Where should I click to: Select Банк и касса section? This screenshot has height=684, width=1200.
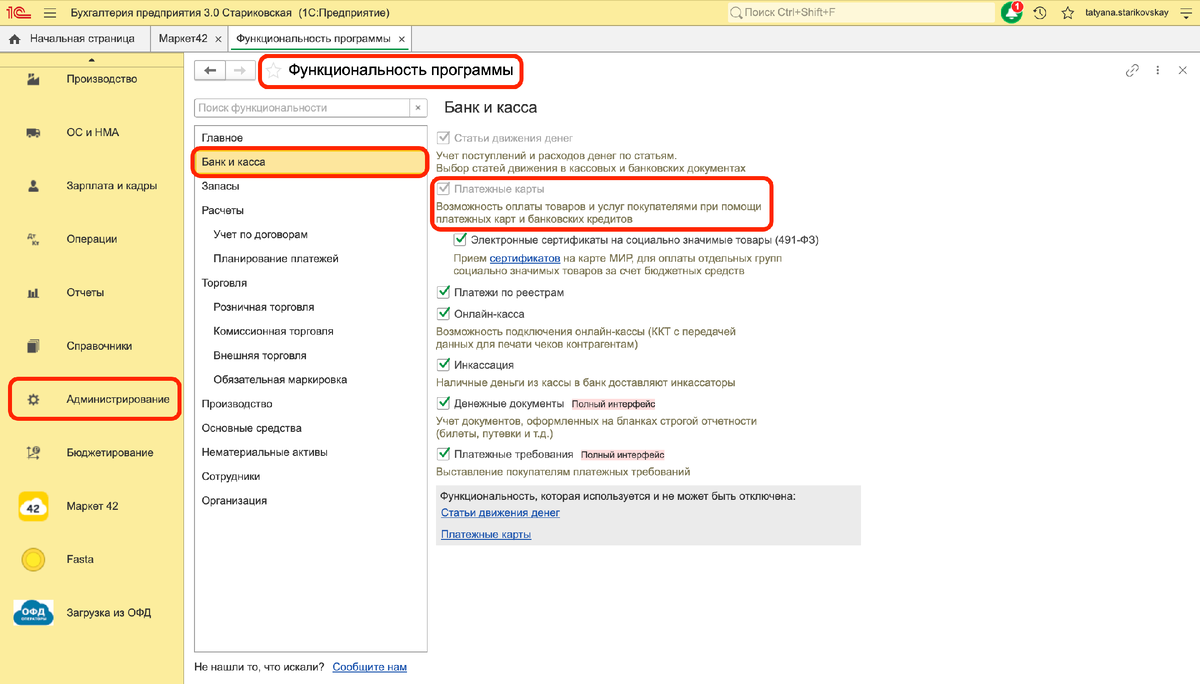[311, 161]
